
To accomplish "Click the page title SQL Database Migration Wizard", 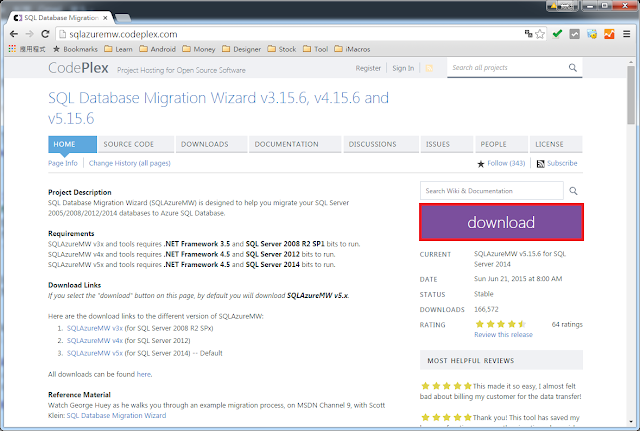I will coord(218,108).
